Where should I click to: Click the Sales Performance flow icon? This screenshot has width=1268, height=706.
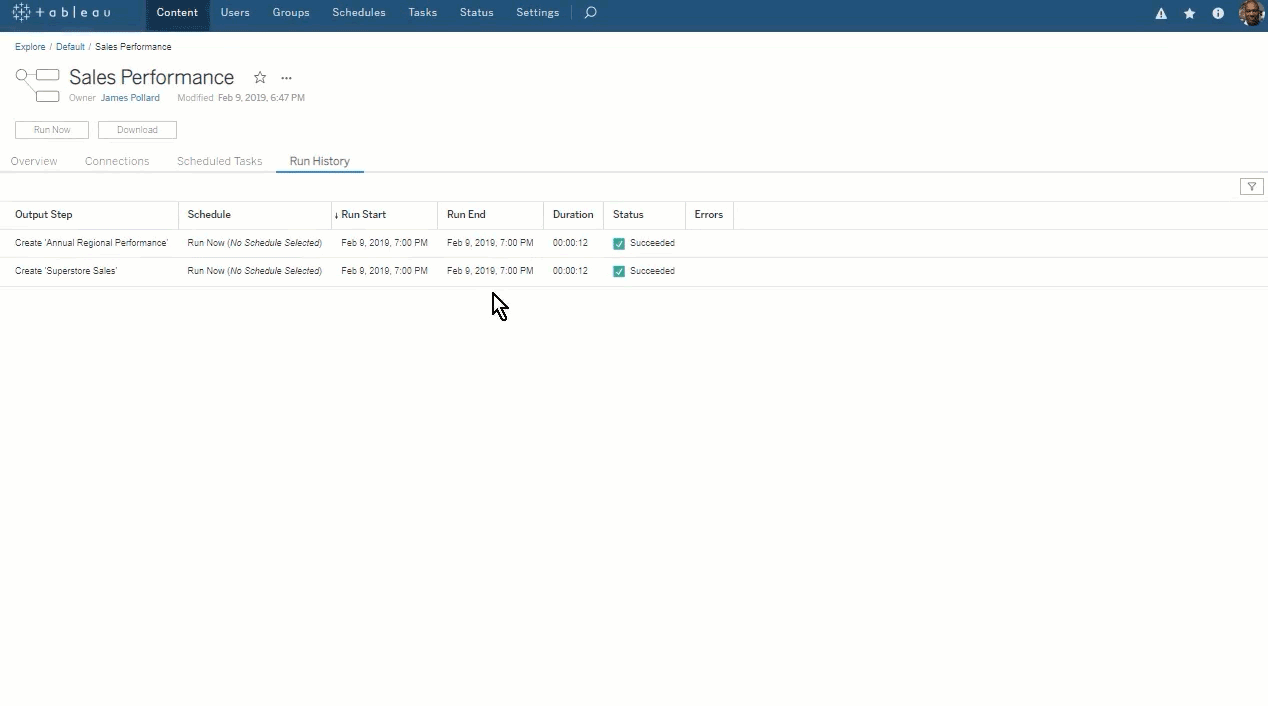tap(38, 85)
